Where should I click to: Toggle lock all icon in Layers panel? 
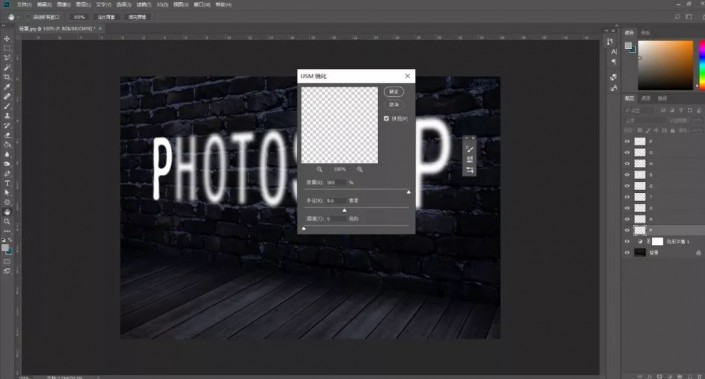pyautogui.click(x=673, y=130)
